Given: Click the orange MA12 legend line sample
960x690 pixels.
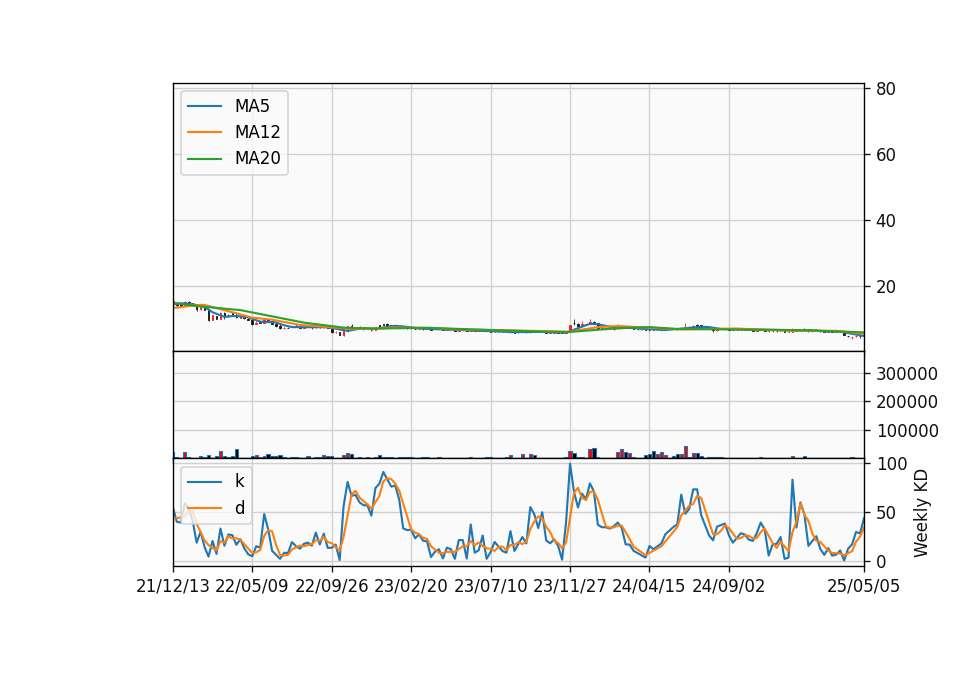Looking at the screenshot, I should 204,132.
